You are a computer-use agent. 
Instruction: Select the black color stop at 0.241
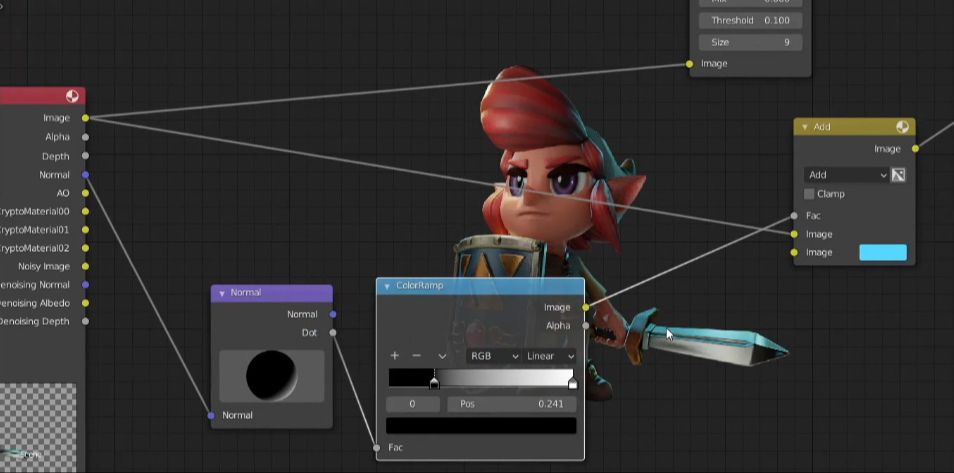click(434, 383)
